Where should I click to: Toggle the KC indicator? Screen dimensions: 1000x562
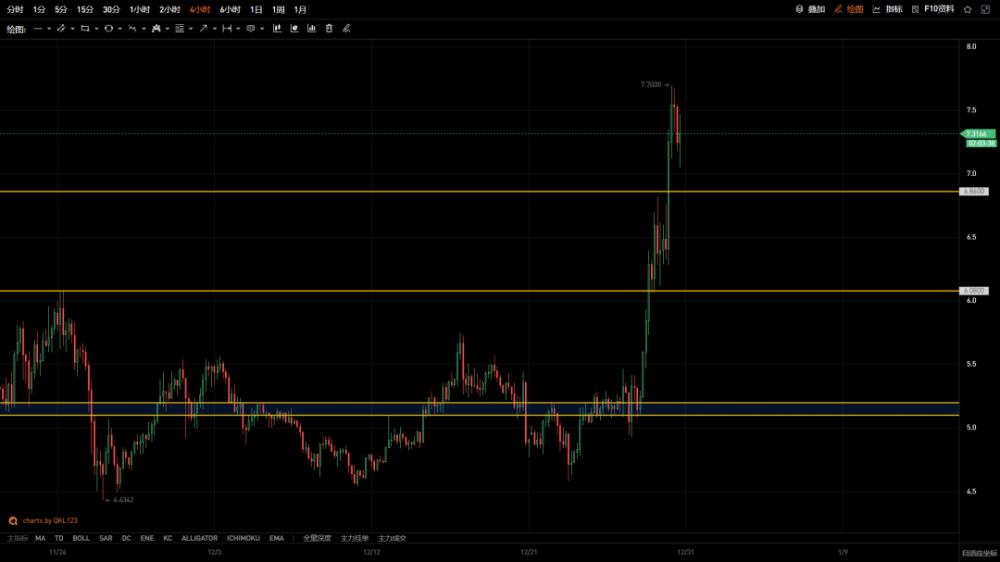(x=168, y=538)
